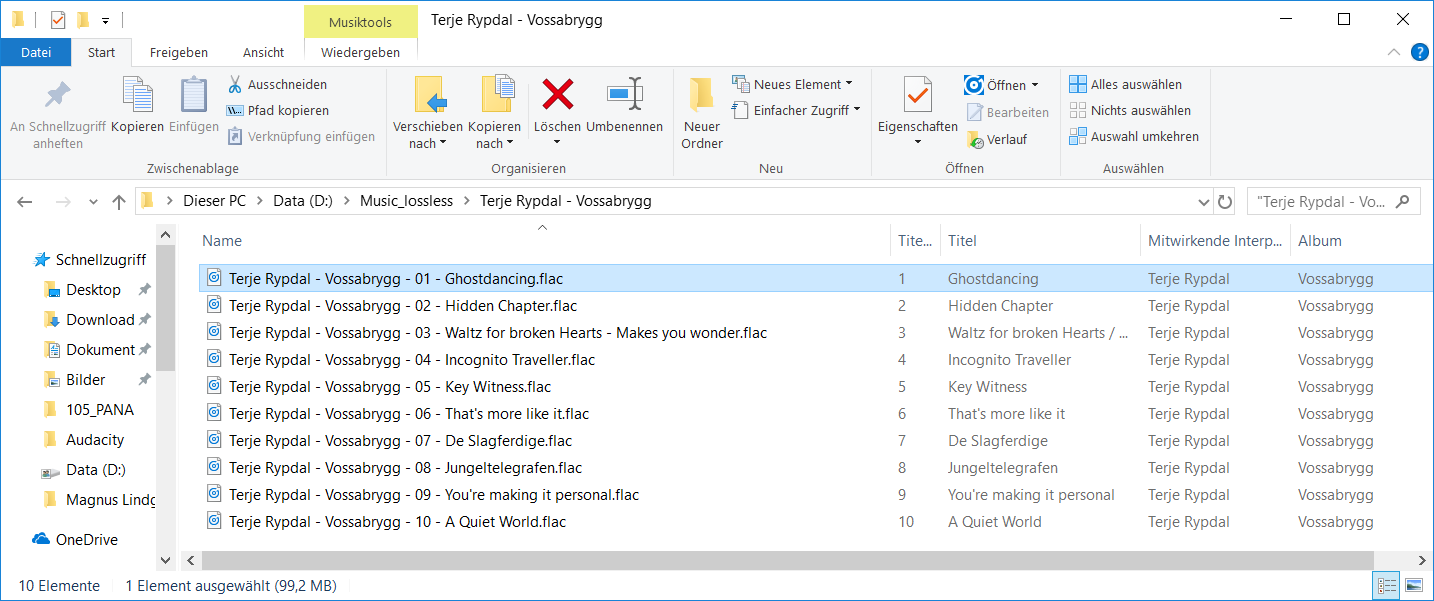Screen dimensions: 1434x601
Task: Click Auswahl umkehren
Action: pyautogui.click(x=1133, y=136)
